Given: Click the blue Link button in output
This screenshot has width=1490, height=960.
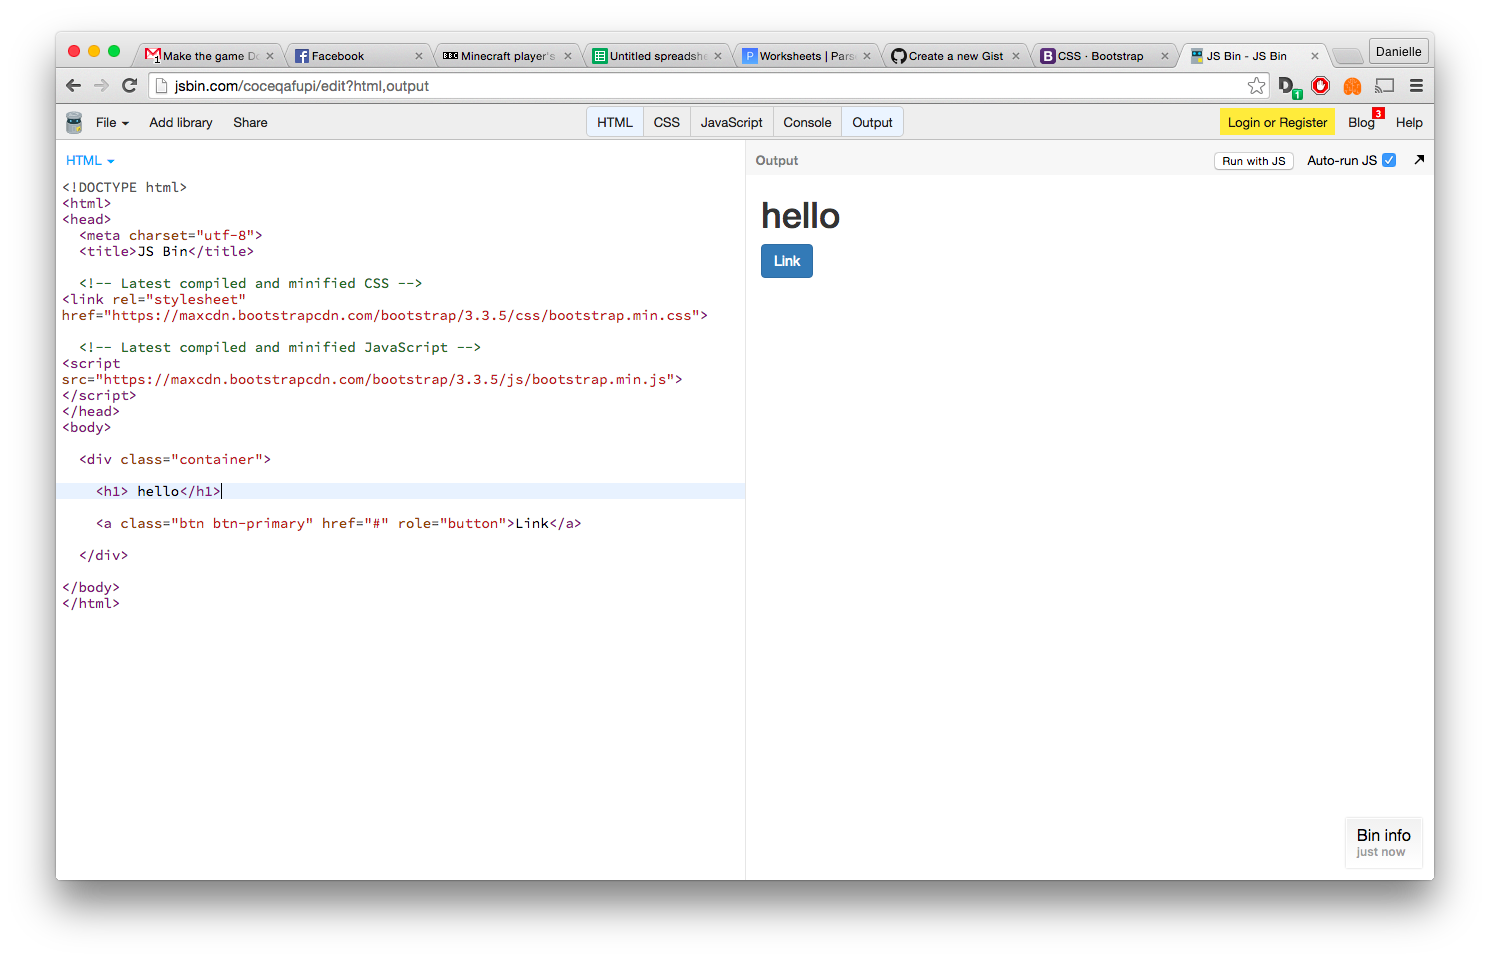Looking at the screenshot, I should click(787, 261).
